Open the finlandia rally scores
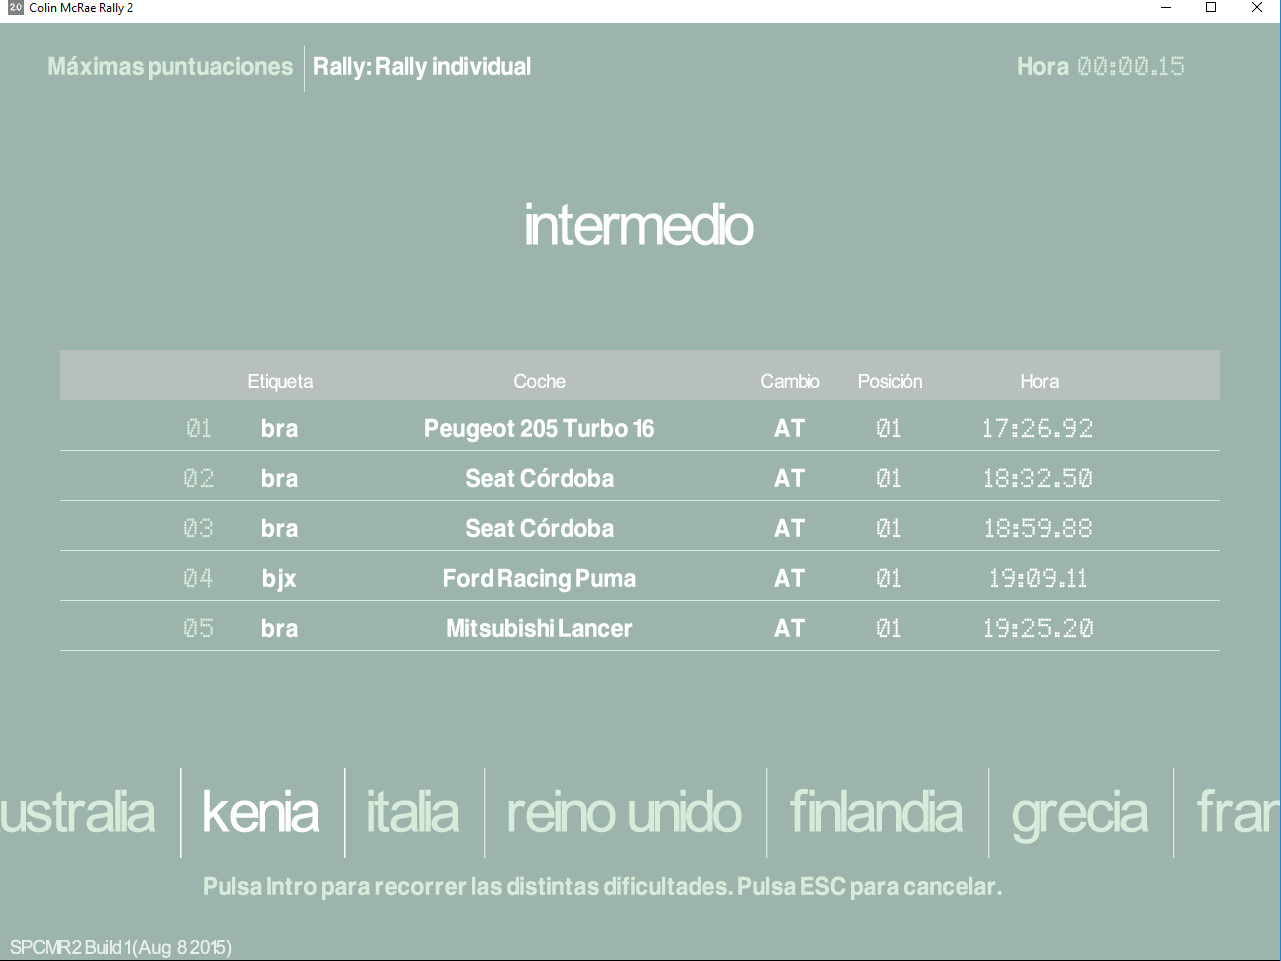The image size is (1281, 961). [876, 812]
